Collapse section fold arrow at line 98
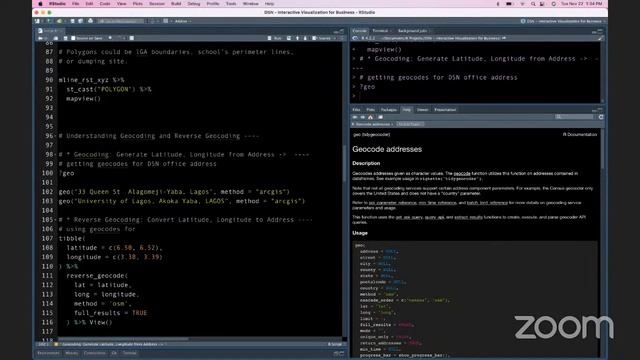 pyautogui.click(x=56, y=155)
